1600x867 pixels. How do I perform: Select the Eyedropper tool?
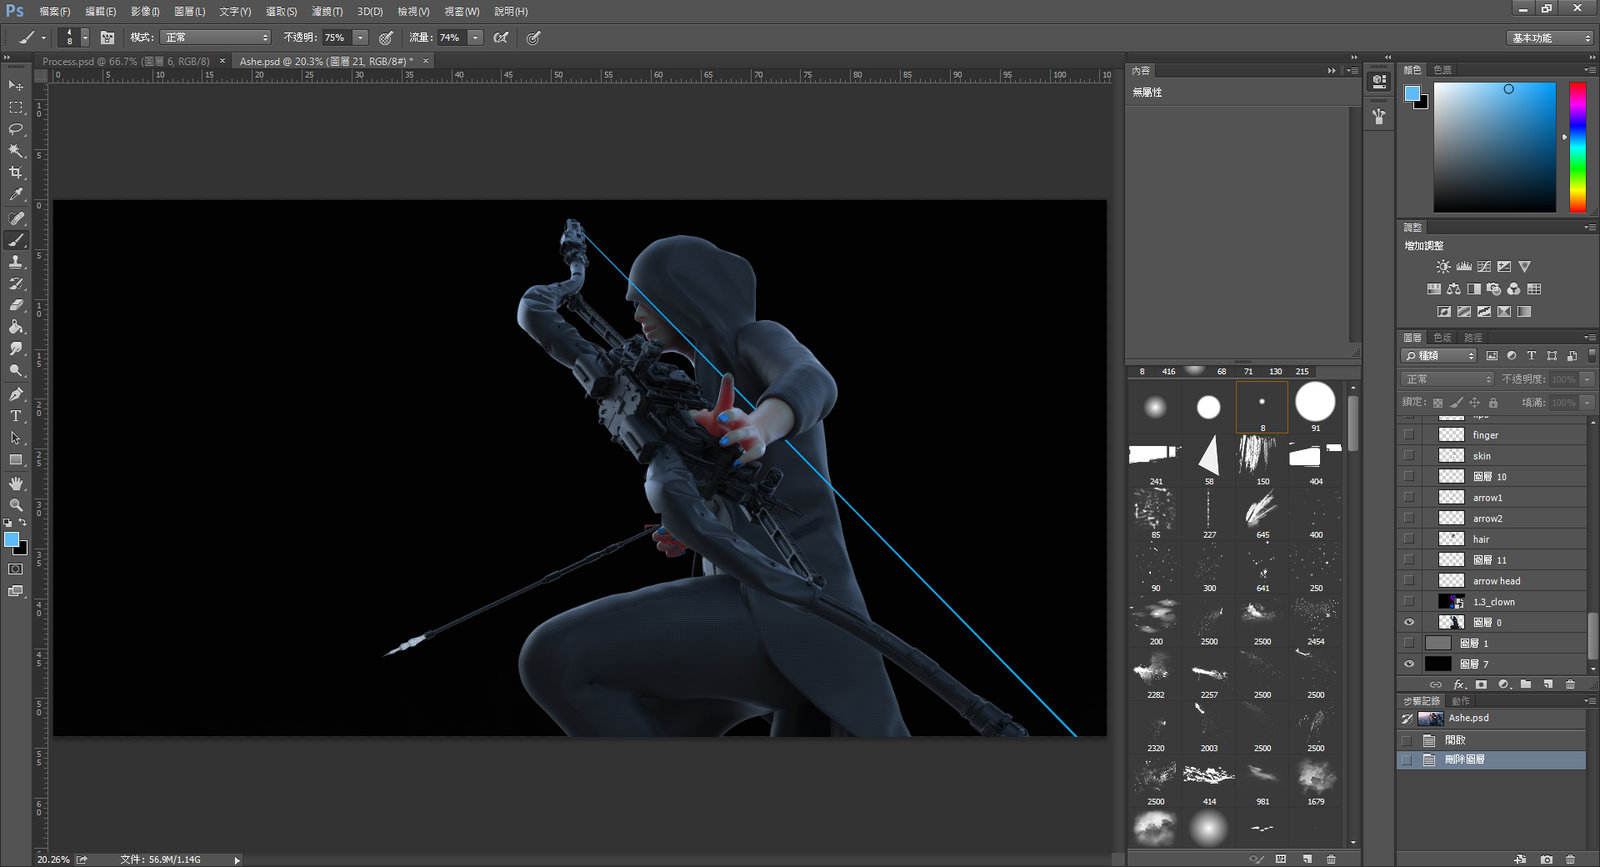pyautogui.click(x=16, y=195)
